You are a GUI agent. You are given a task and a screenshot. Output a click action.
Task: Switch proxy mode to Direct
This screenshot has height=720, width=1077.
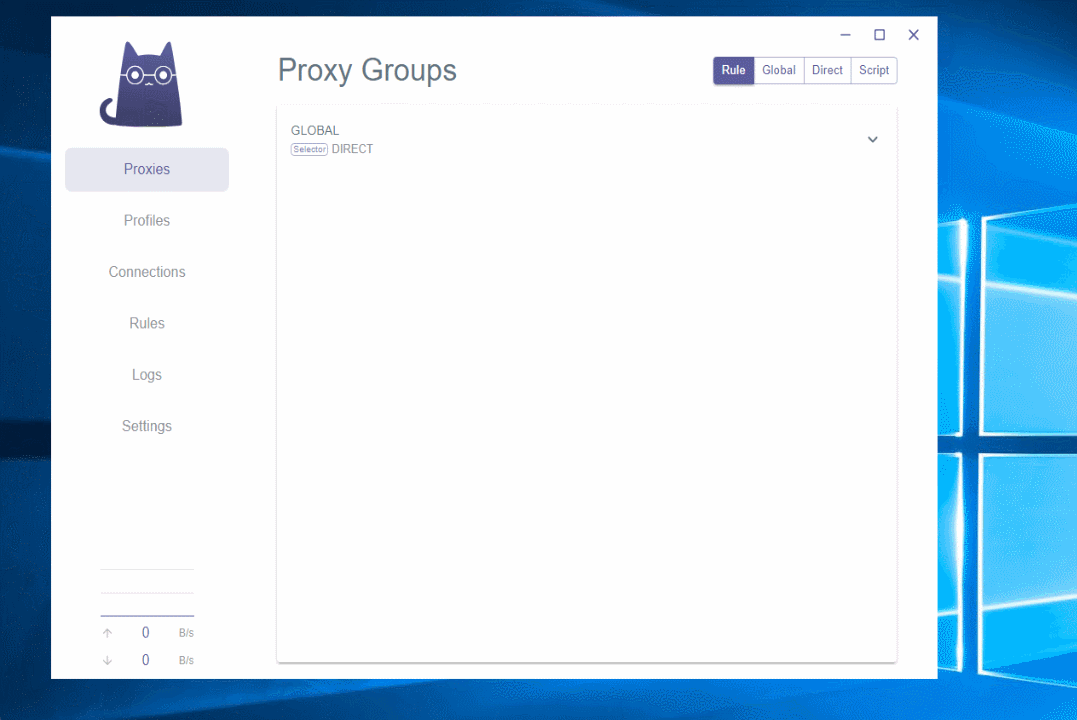(827, 71)
